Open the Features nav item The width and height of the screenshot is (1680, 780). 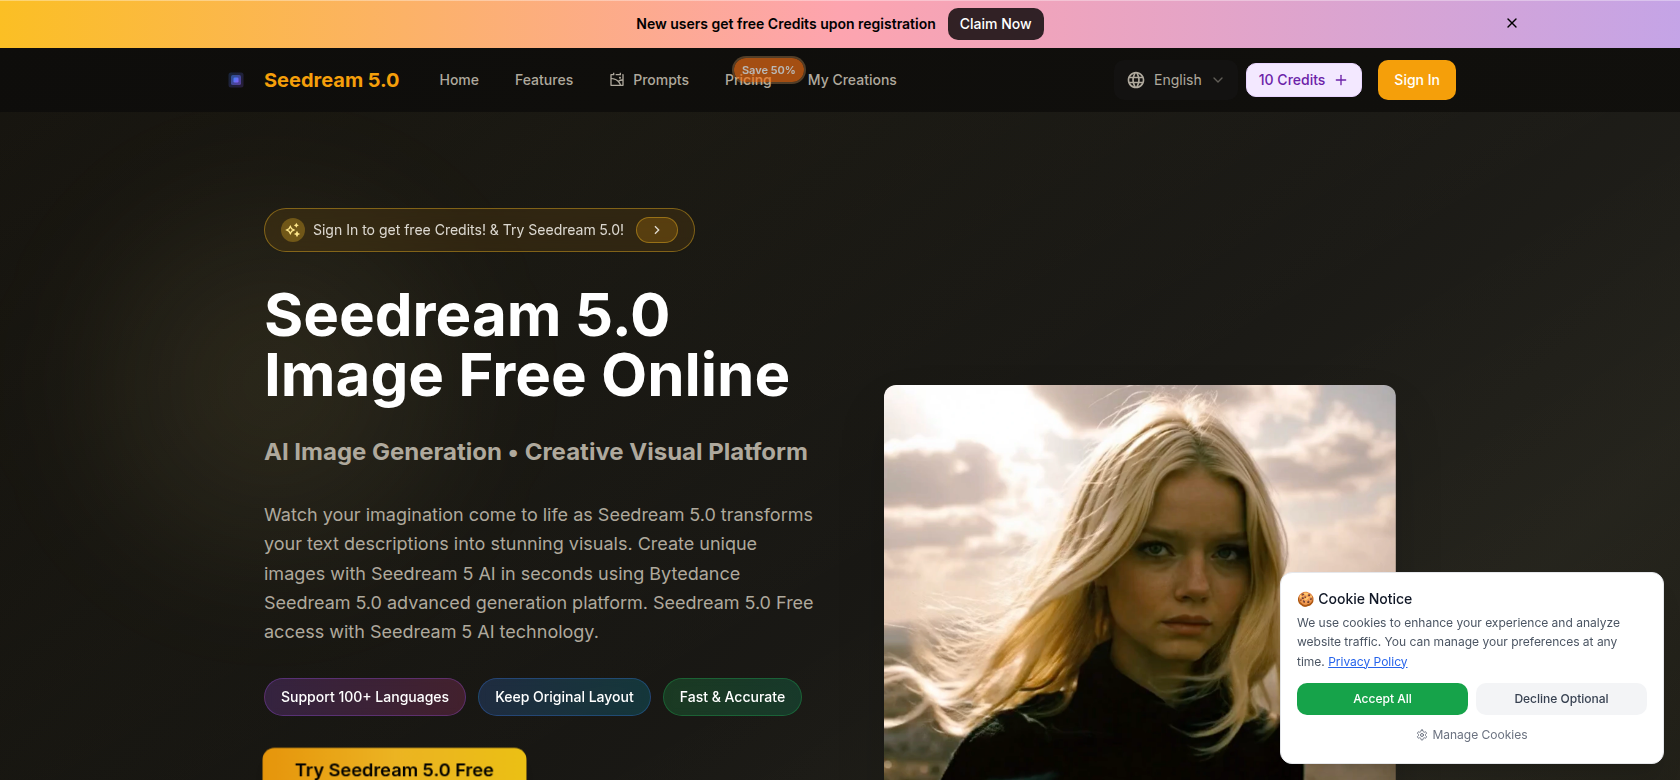tap(544, 80)
